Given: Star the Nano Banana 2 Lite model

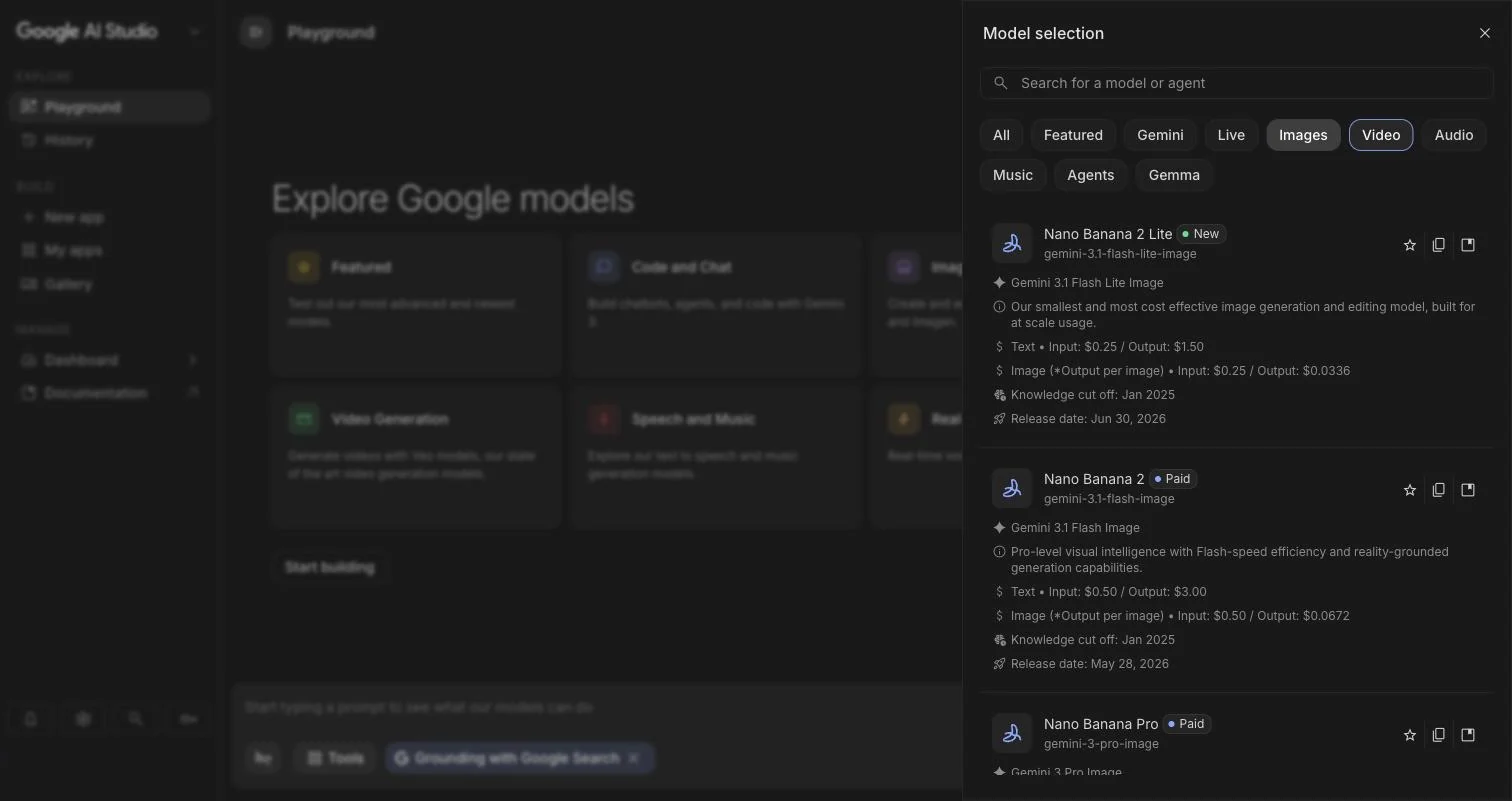Looking at the screenshot, I should point(1410,245).
